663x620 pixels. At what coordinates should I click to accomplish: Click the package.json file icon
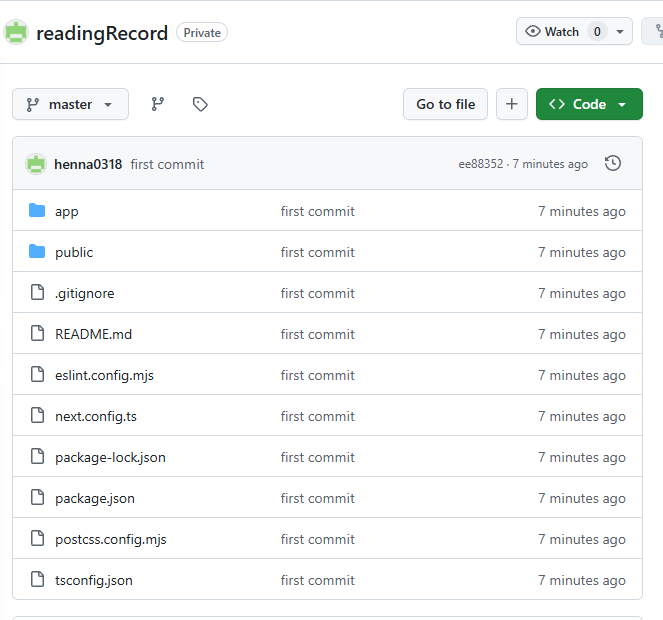click(37, 497)
